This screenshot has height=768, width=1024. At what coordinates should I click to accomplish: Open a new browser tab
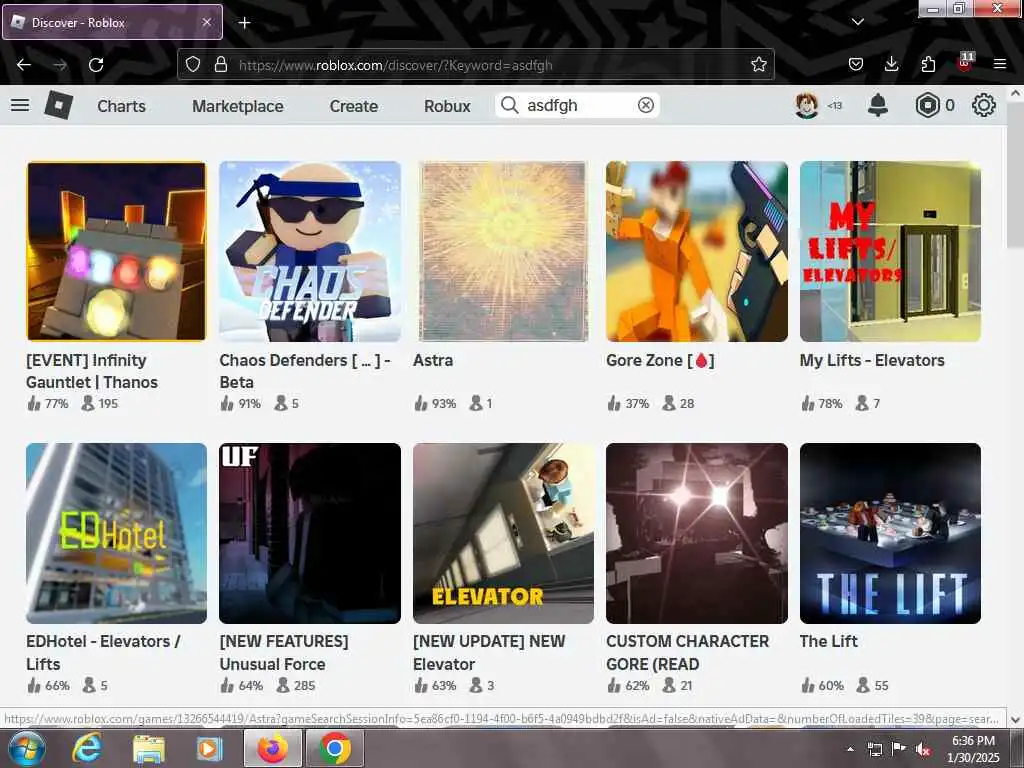pos(244,23)
